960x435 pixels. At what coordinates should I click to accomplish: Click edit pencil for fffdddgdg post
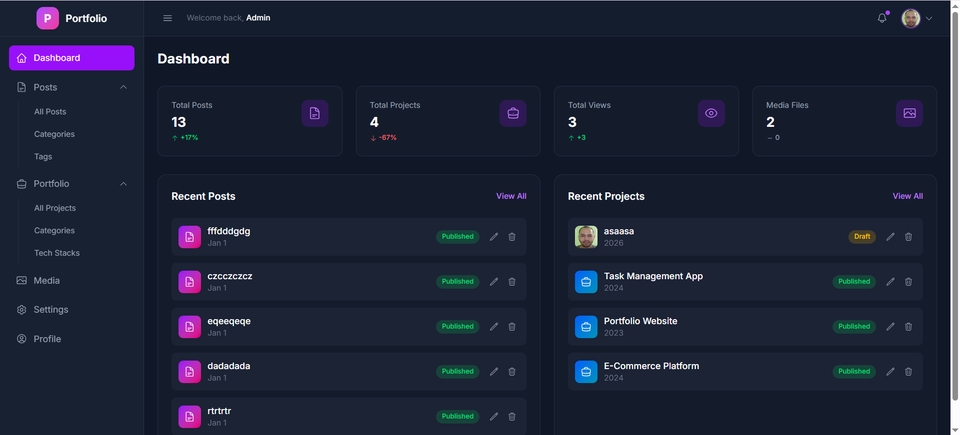click(x=493, y=237)
